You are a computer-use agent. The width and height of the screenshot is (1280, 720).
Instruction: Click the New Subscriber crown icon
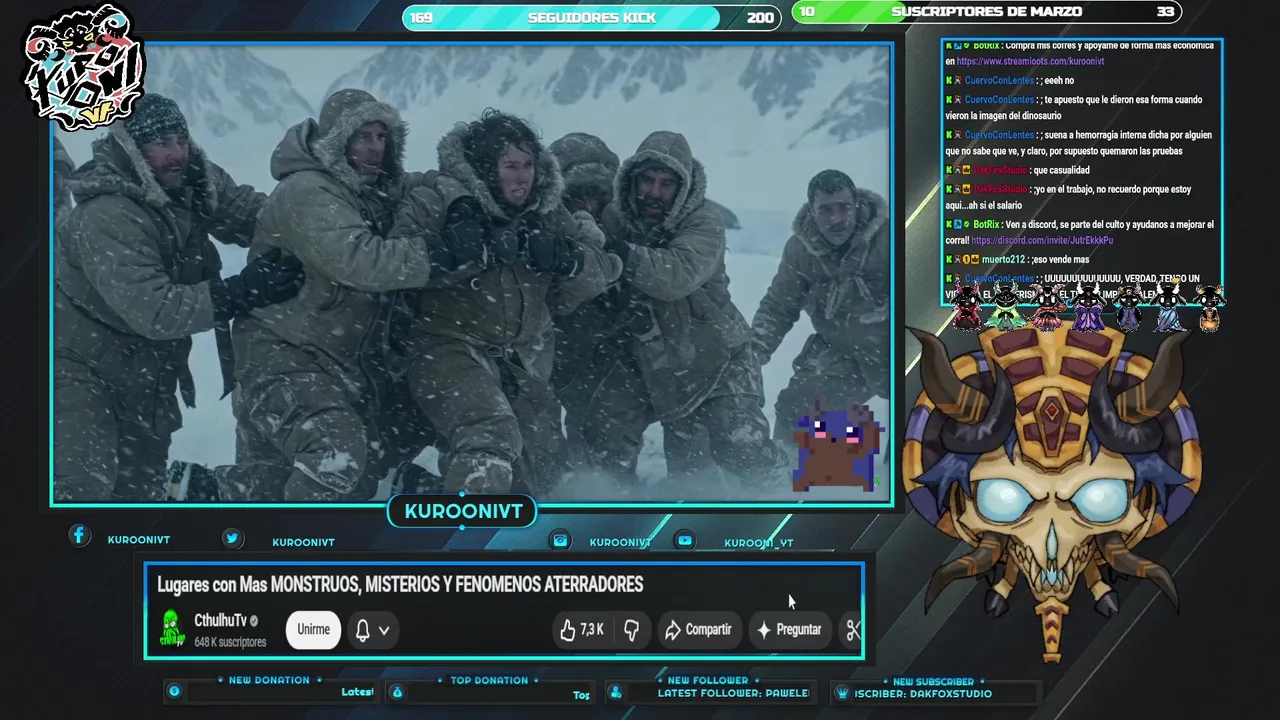point(842,693)
